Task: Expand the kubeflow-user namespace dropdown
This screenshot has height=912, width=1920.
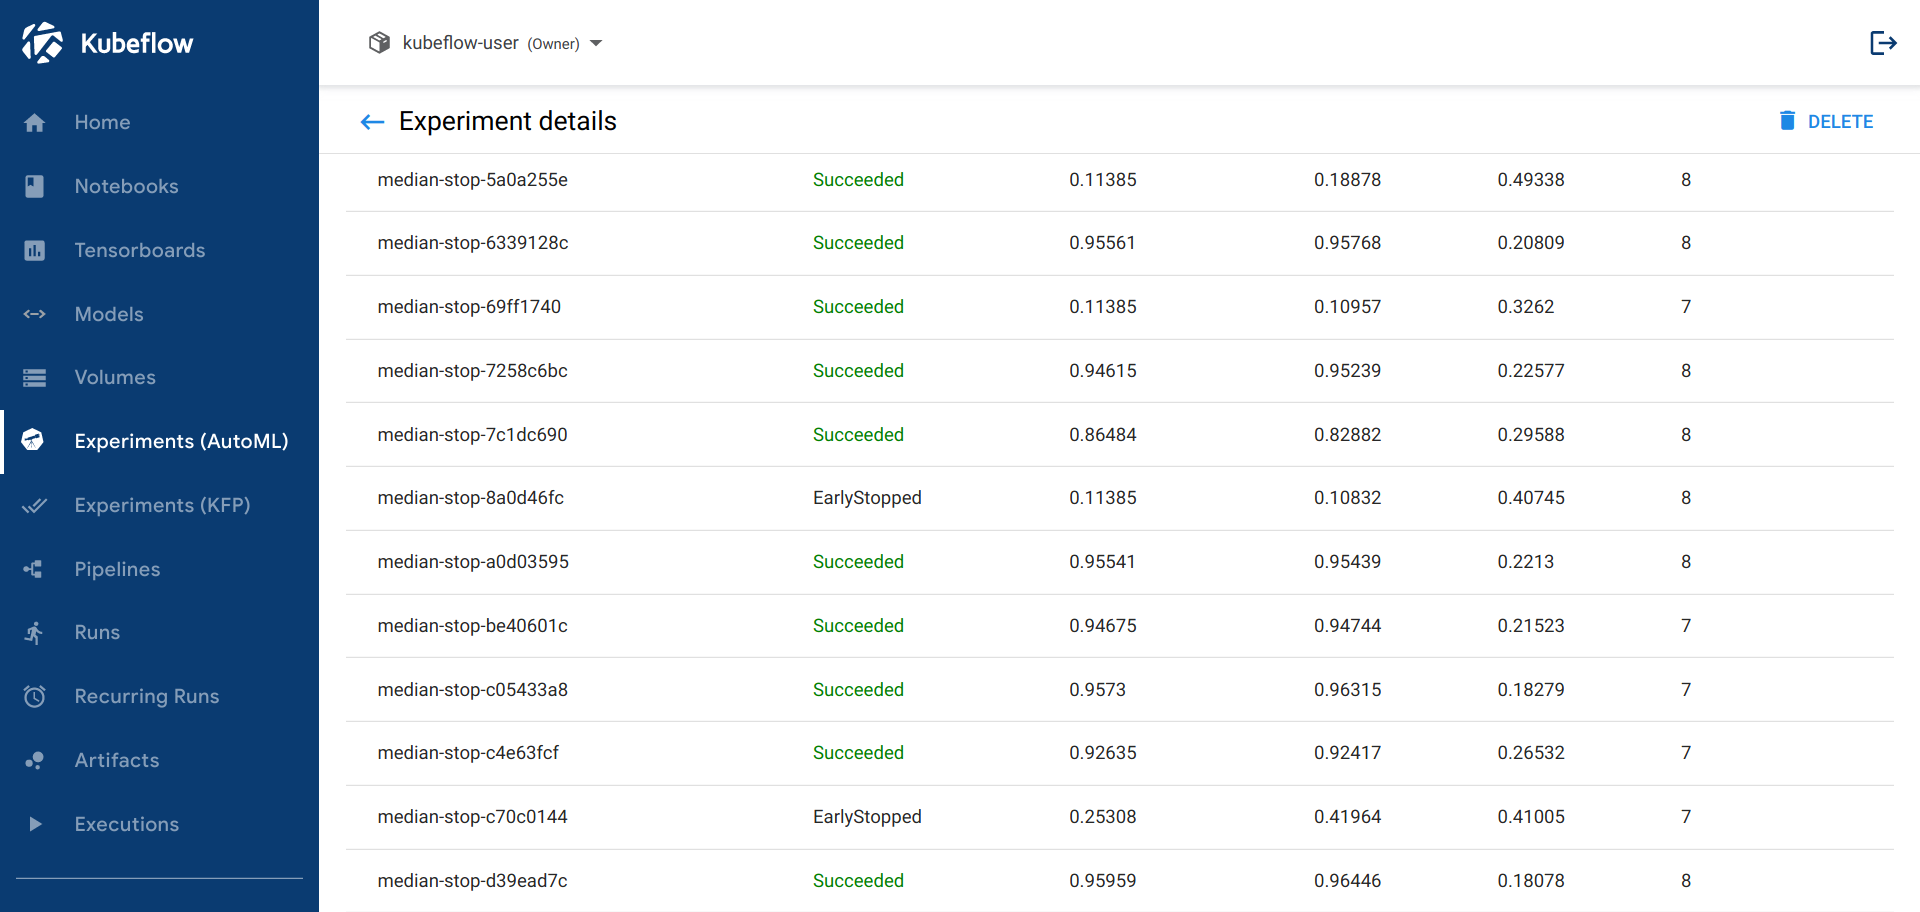Action: pyautogui.click(x=596, y=43)
